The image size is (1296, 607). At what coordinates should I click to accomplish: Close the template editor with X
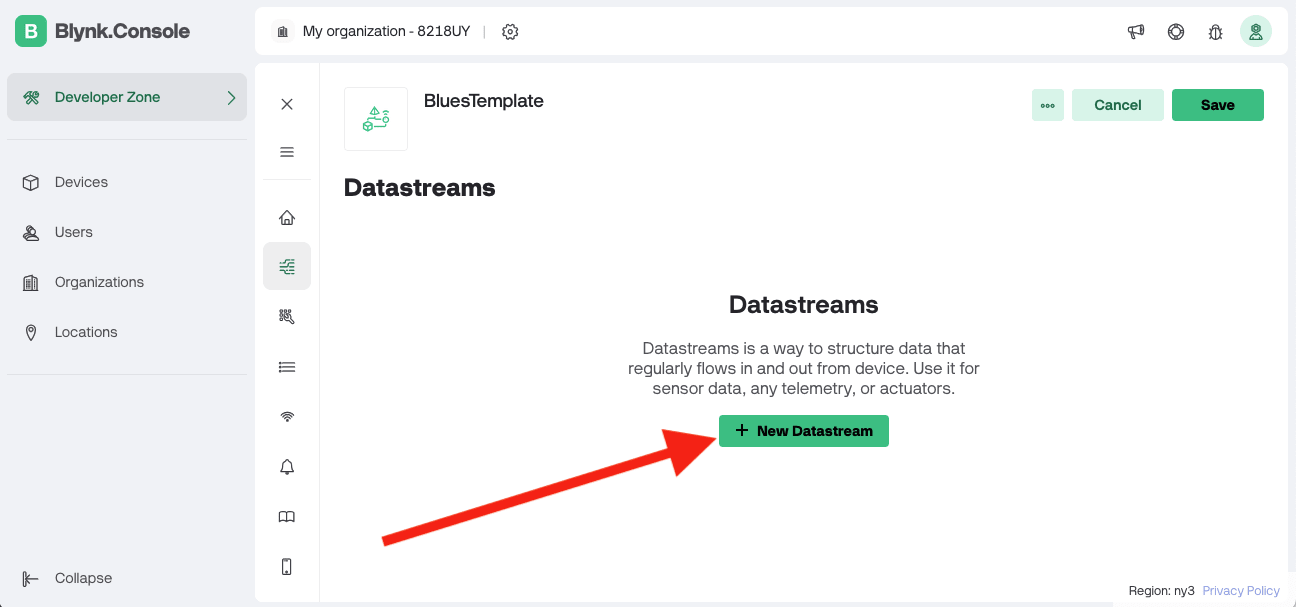tap(287, 104)
